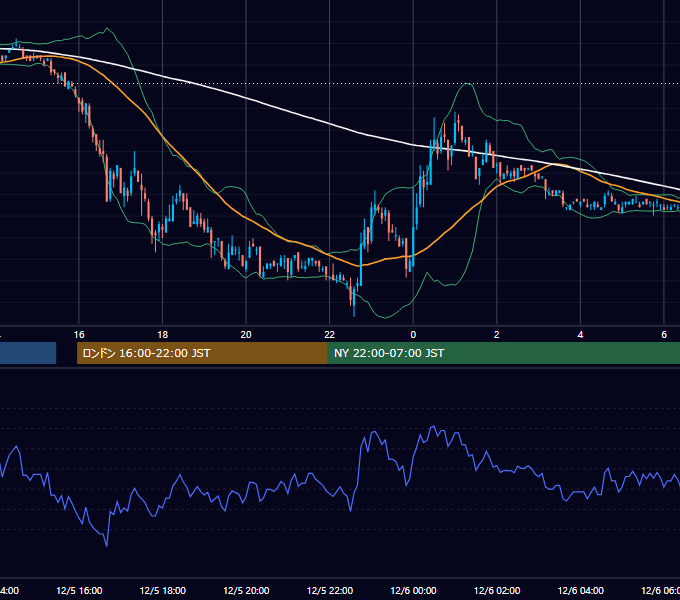Click the 0 hour label on price chart axis
Image resolution: width=680 pixels, height=600 pixels.
click(x=413, y=335)
